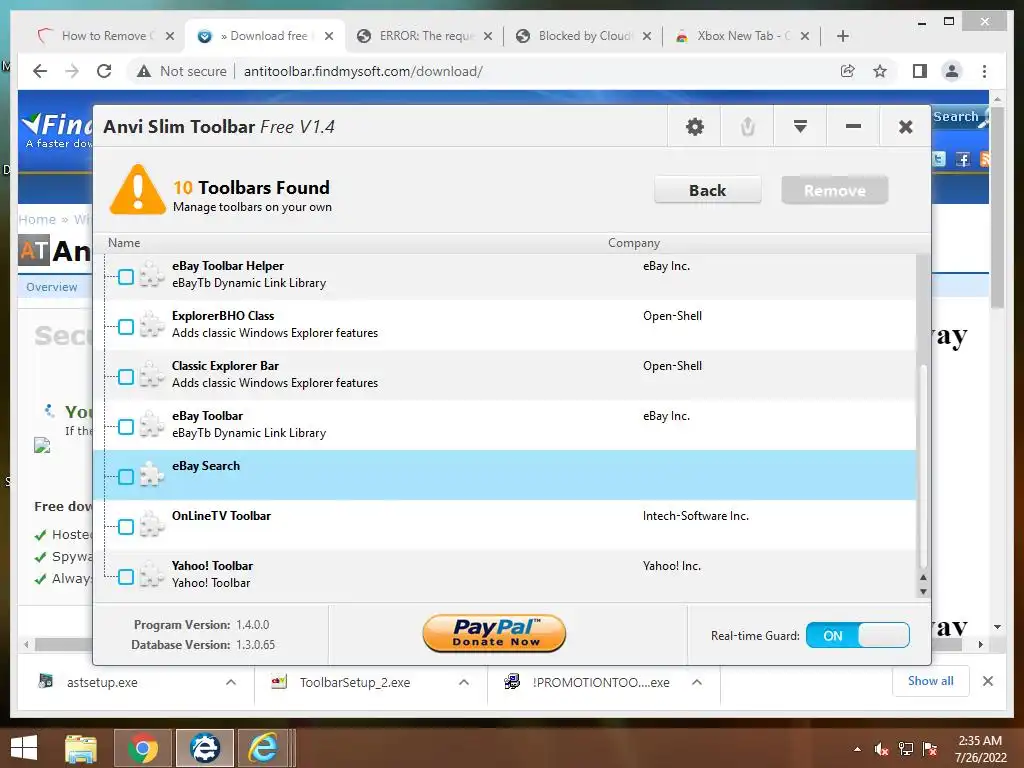
Task: Check the Yahoo! Toolbar checkbox
Action: [x=126, y=577]
